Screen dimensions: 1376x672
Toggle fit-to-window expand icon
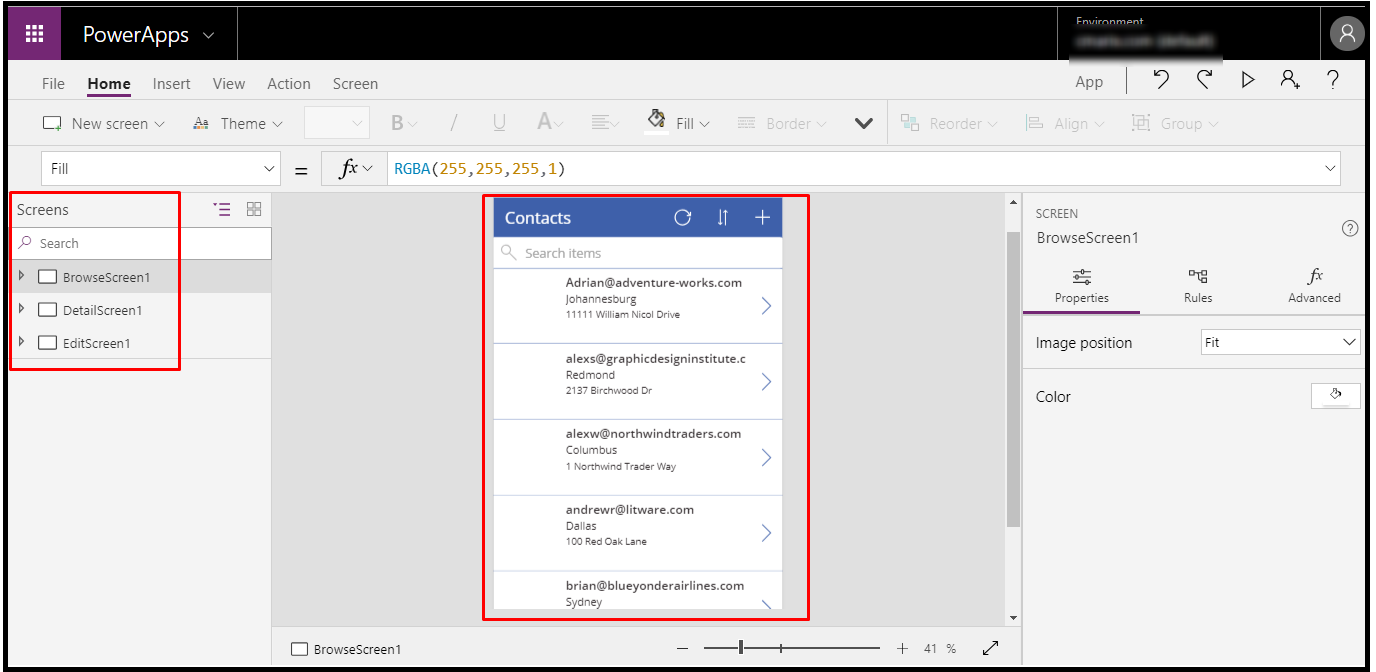[990, 648]
